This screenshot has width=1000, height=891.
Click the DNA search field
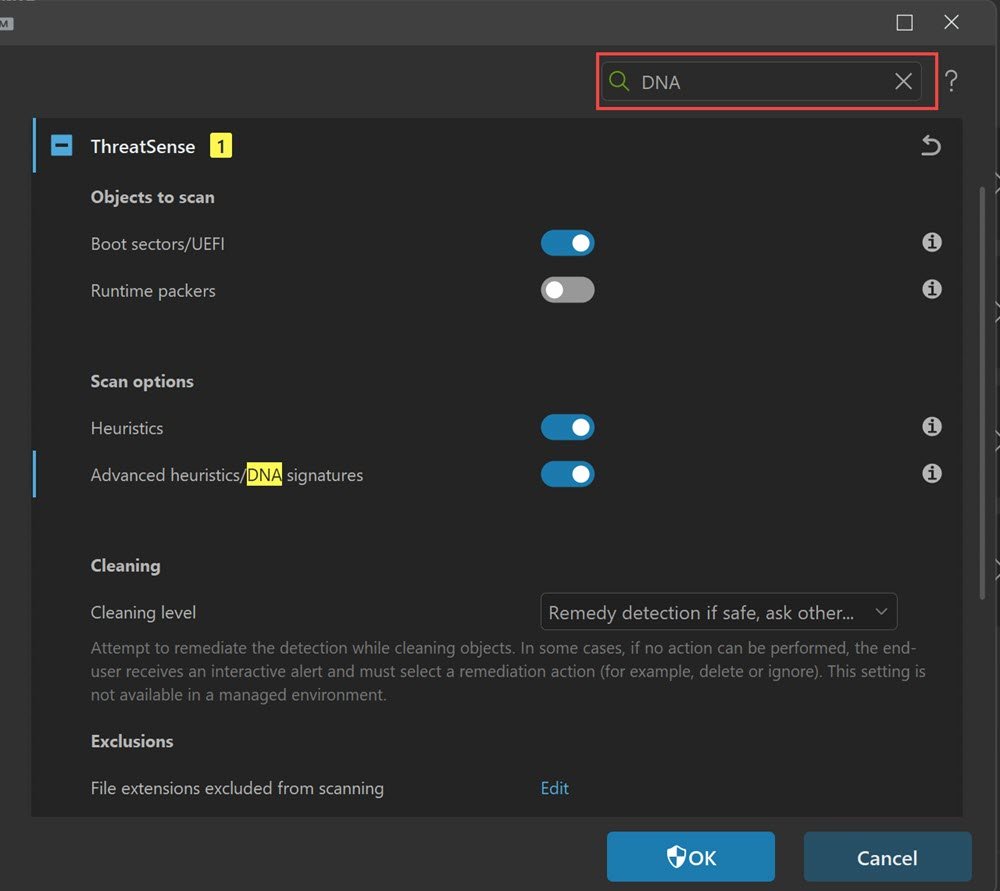761,82
